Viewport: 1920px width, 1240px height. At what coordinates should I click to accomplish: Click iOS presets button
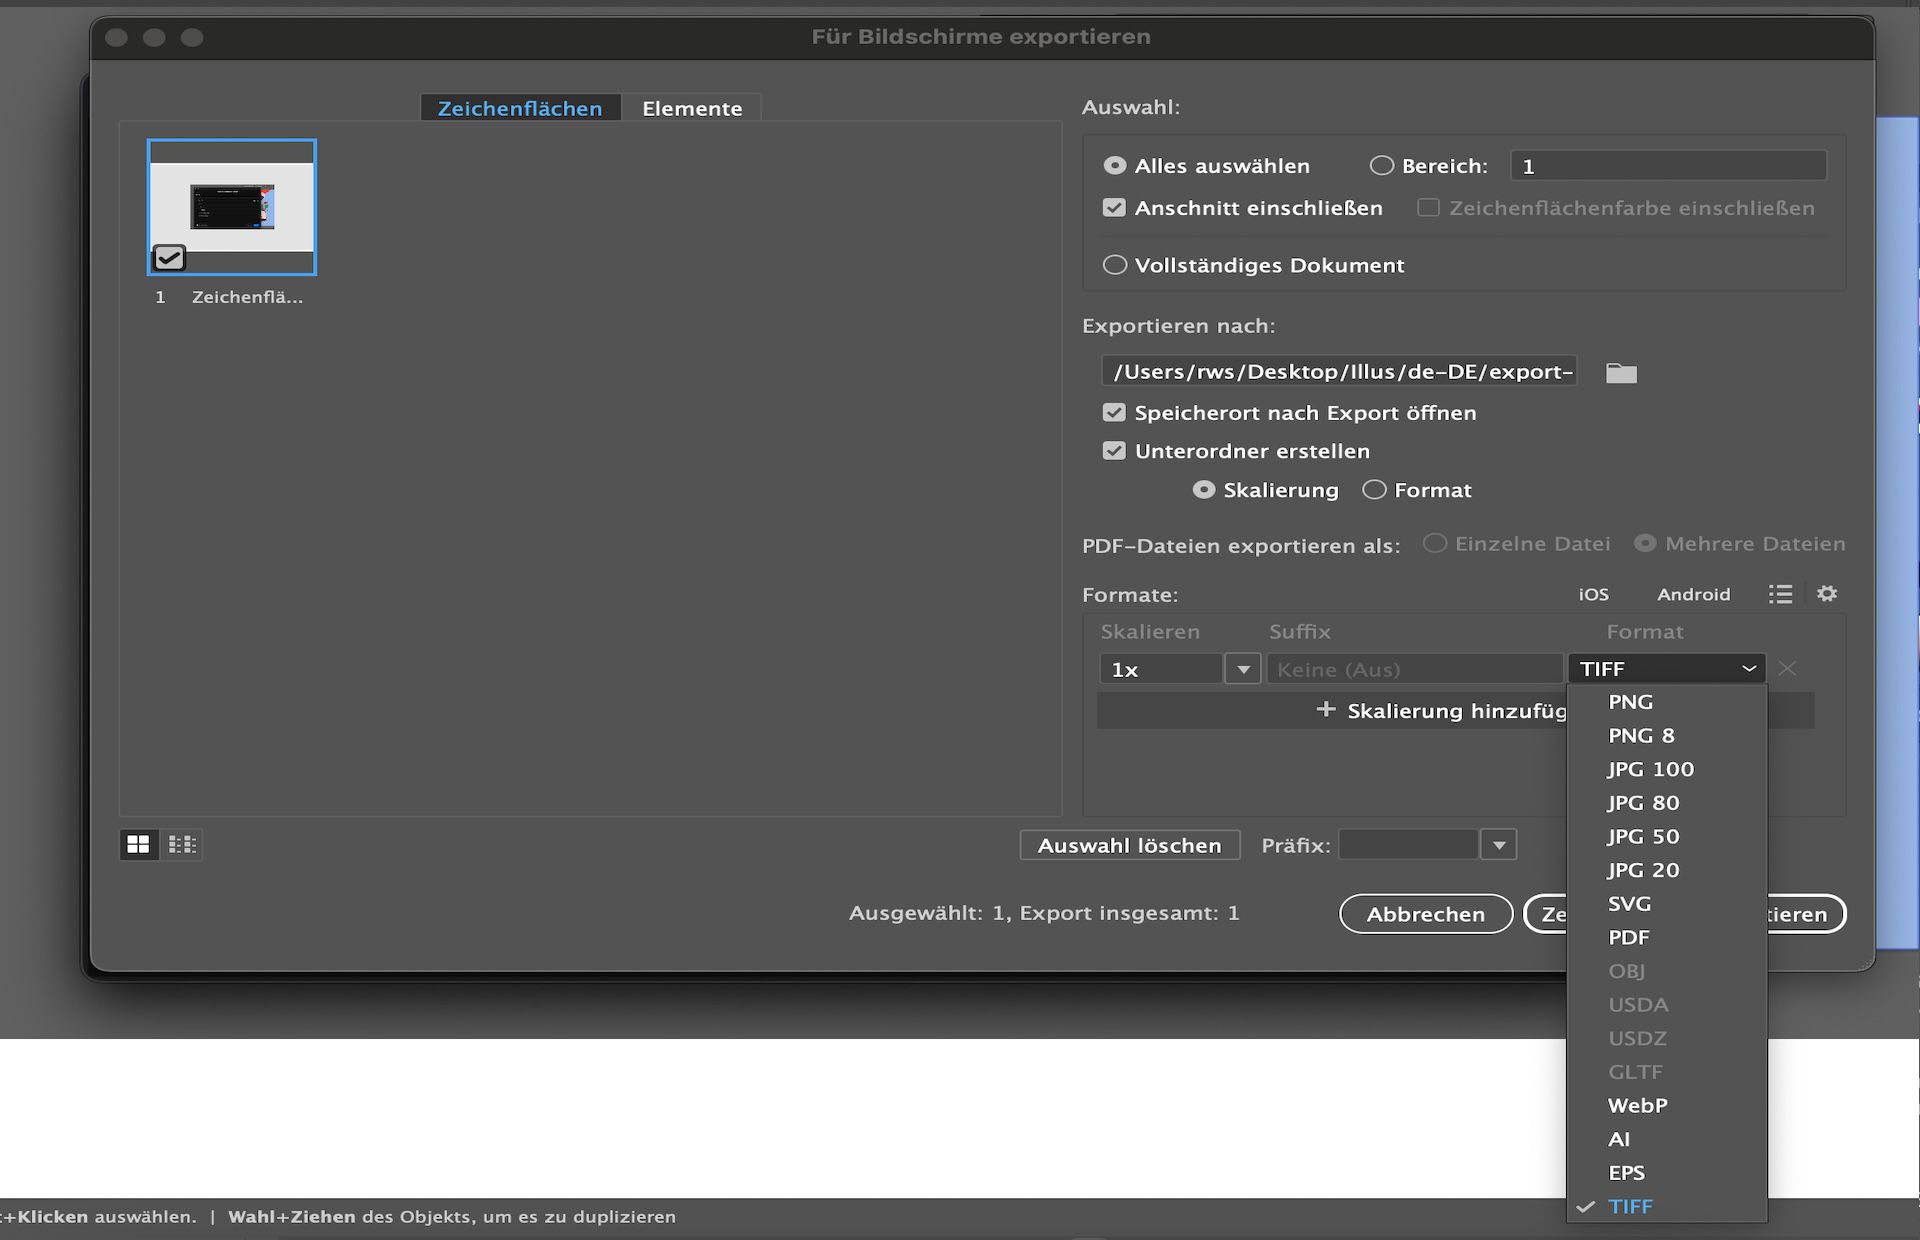1593,594
